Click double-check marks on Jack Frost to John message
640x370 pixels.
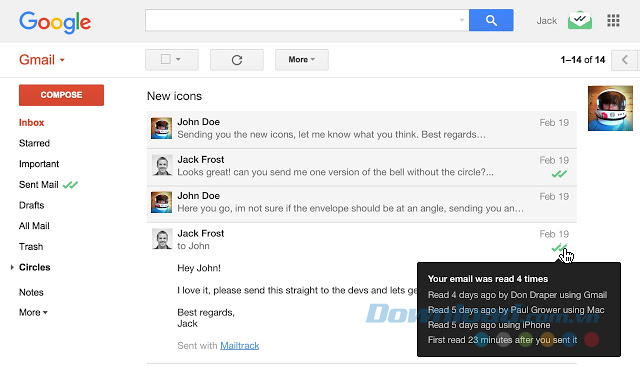(558, 247)
